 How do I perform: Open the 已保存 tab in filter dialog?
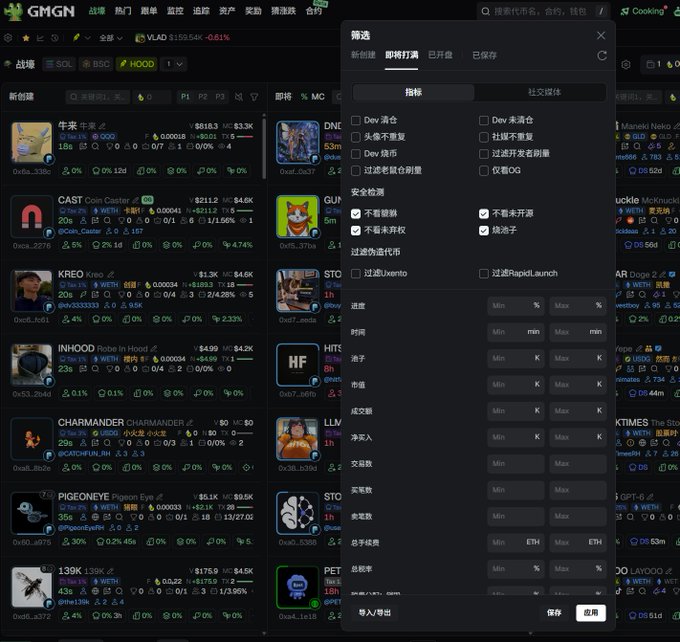click(x=484, y=56)
